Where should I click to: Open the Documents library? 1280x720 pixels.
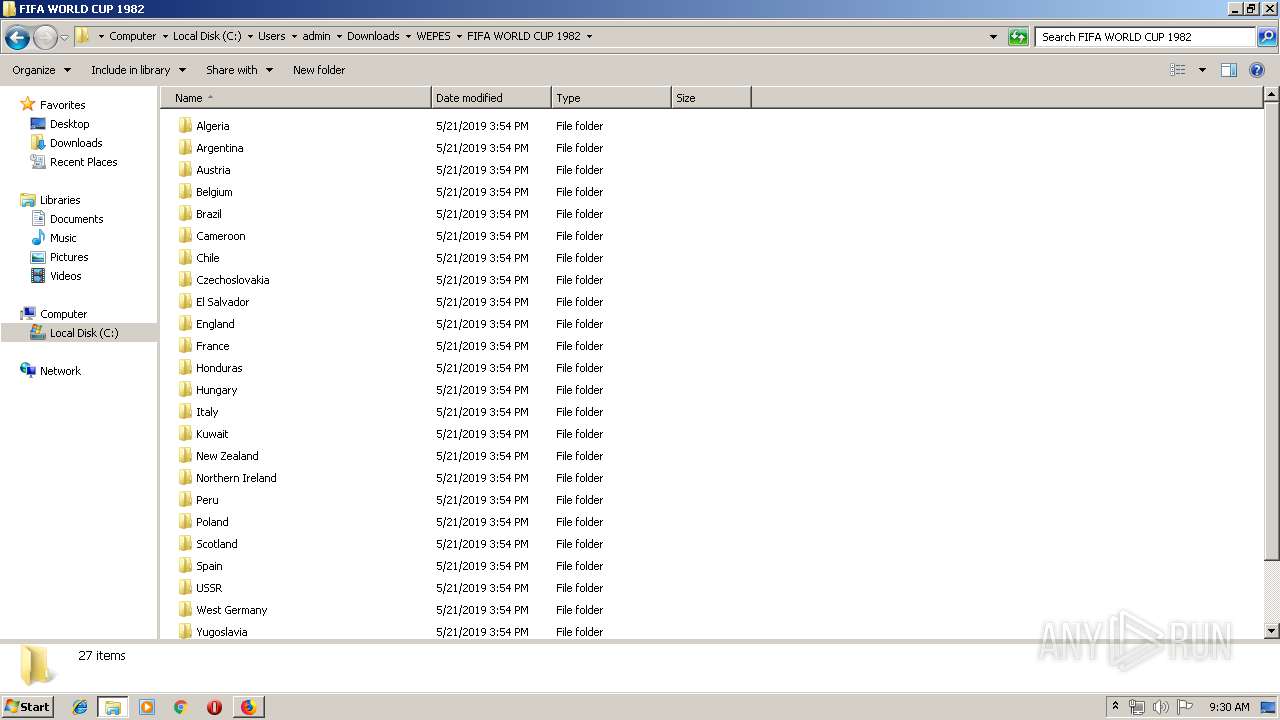(x=76, y=219)
